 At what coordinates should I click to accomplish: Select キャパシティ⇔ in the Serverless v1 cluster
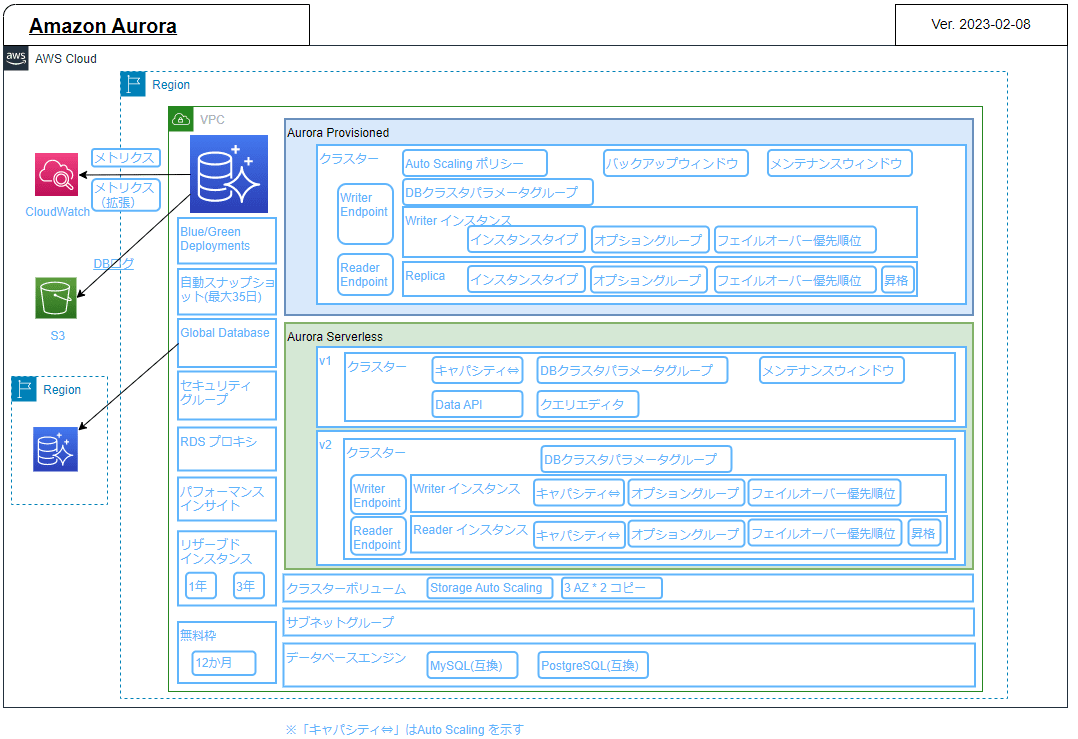coord(477,370)
